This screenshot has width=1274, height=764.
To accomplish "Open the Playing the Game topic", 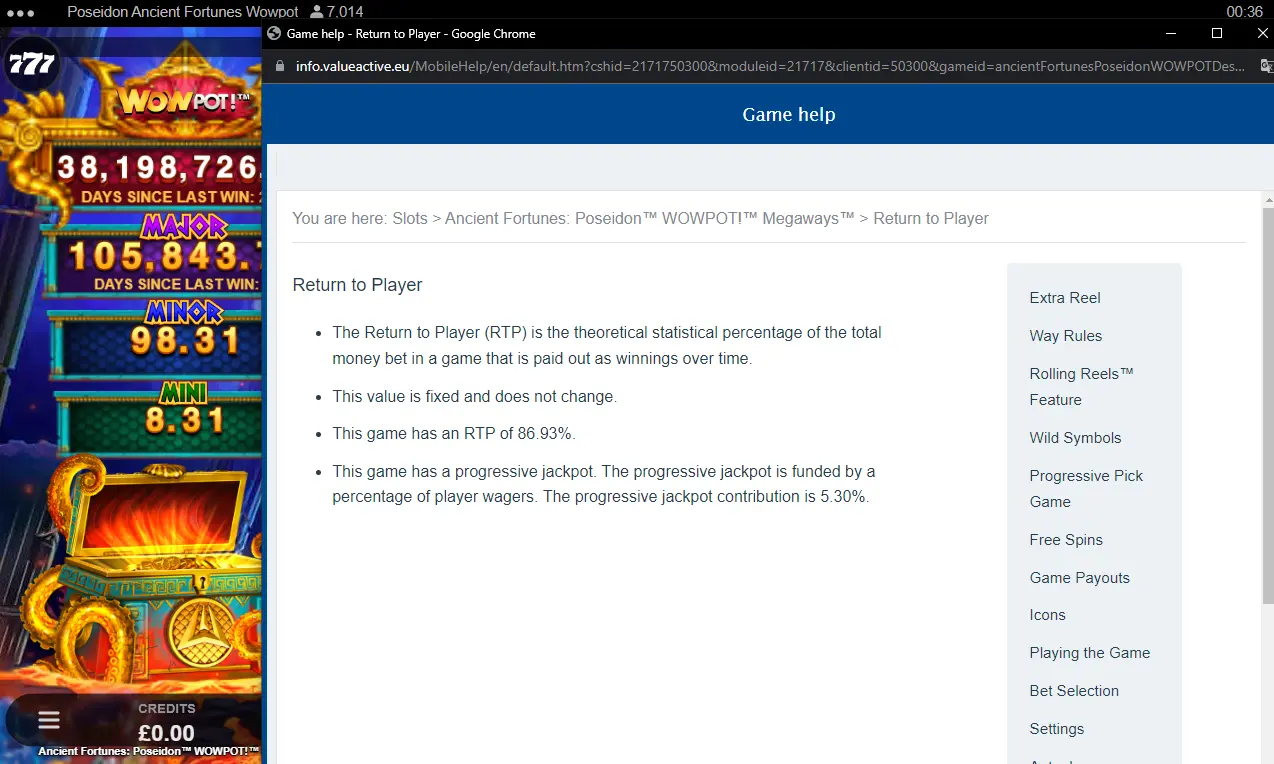I will [1090, 653].
